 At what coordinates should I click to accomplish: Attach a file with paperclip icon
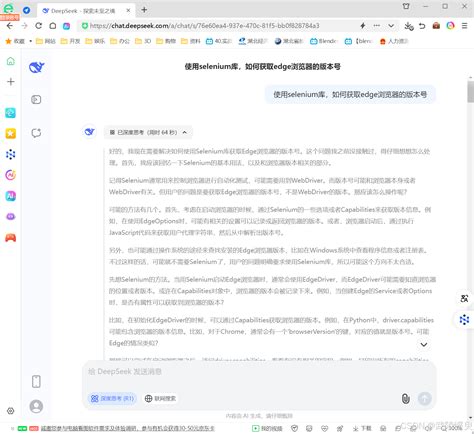[x=406, y=398]
